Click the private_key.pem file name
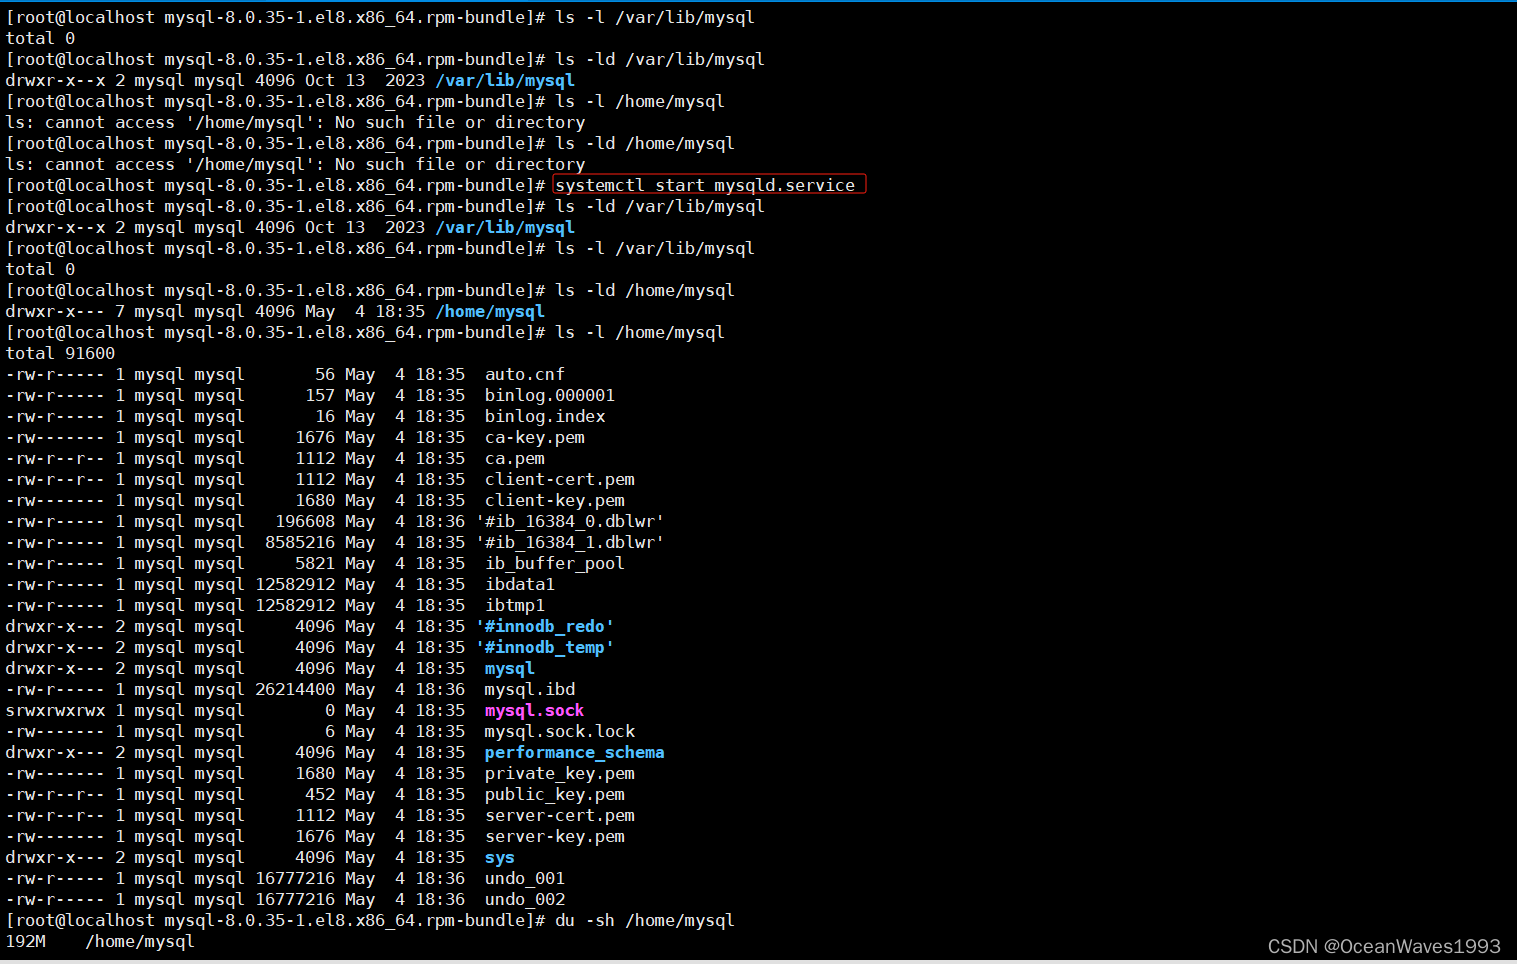 point(560,773)
